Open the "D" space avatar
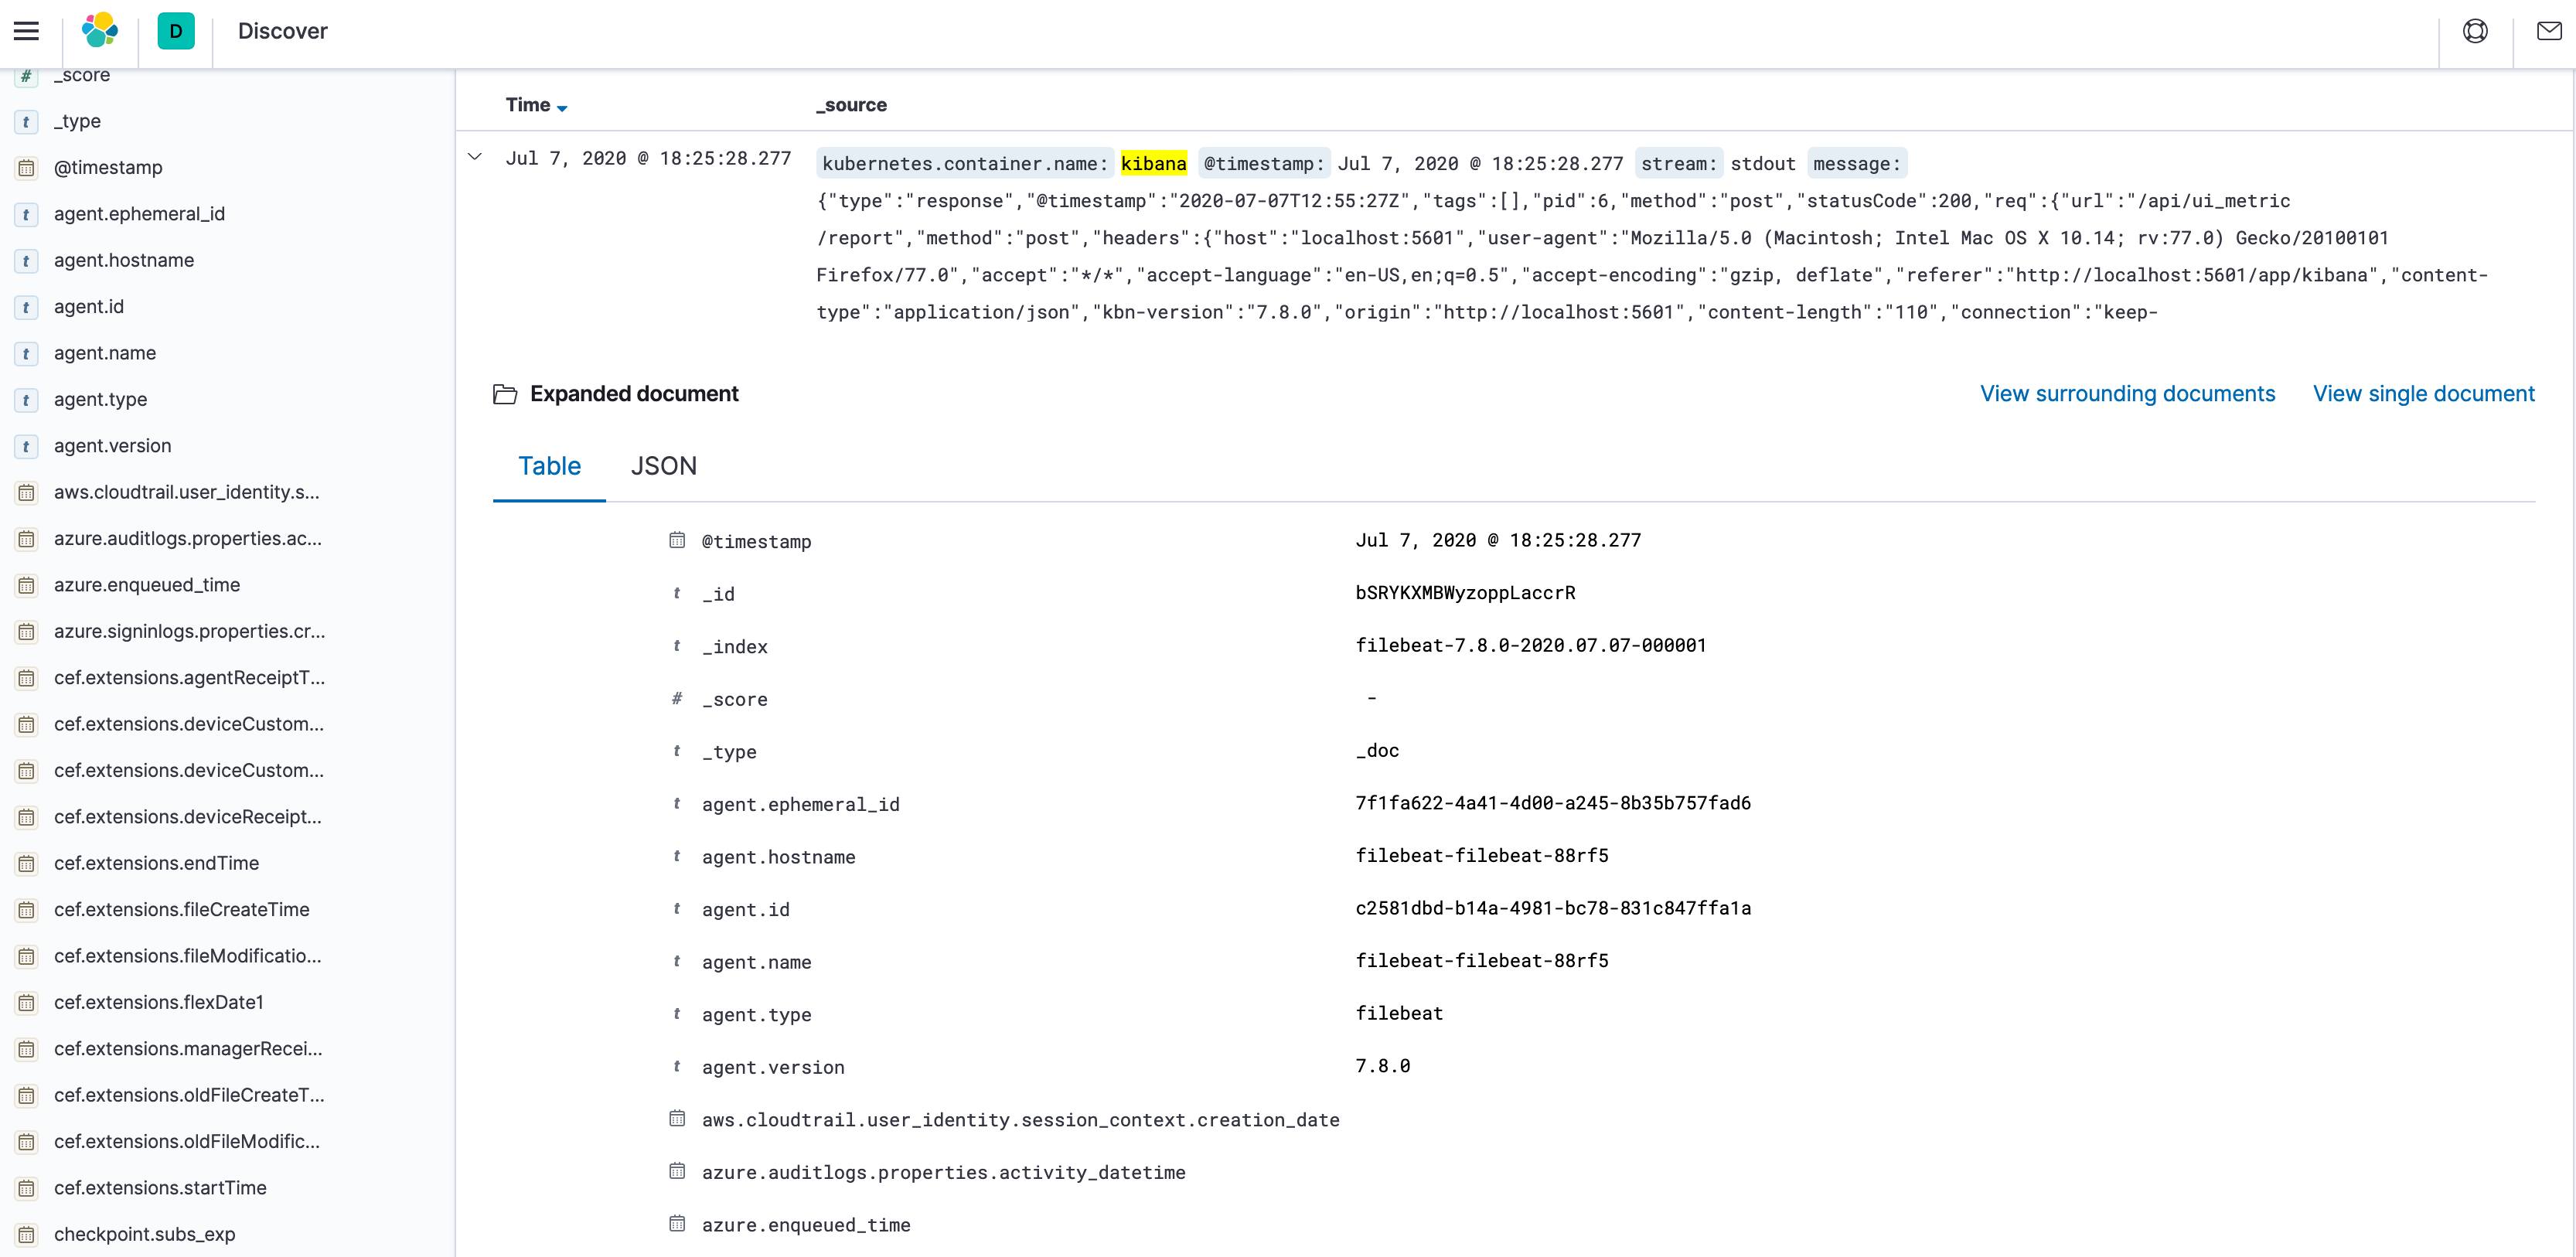The height and width of the screenshot is (1257, 2576). tap(176, 31)
